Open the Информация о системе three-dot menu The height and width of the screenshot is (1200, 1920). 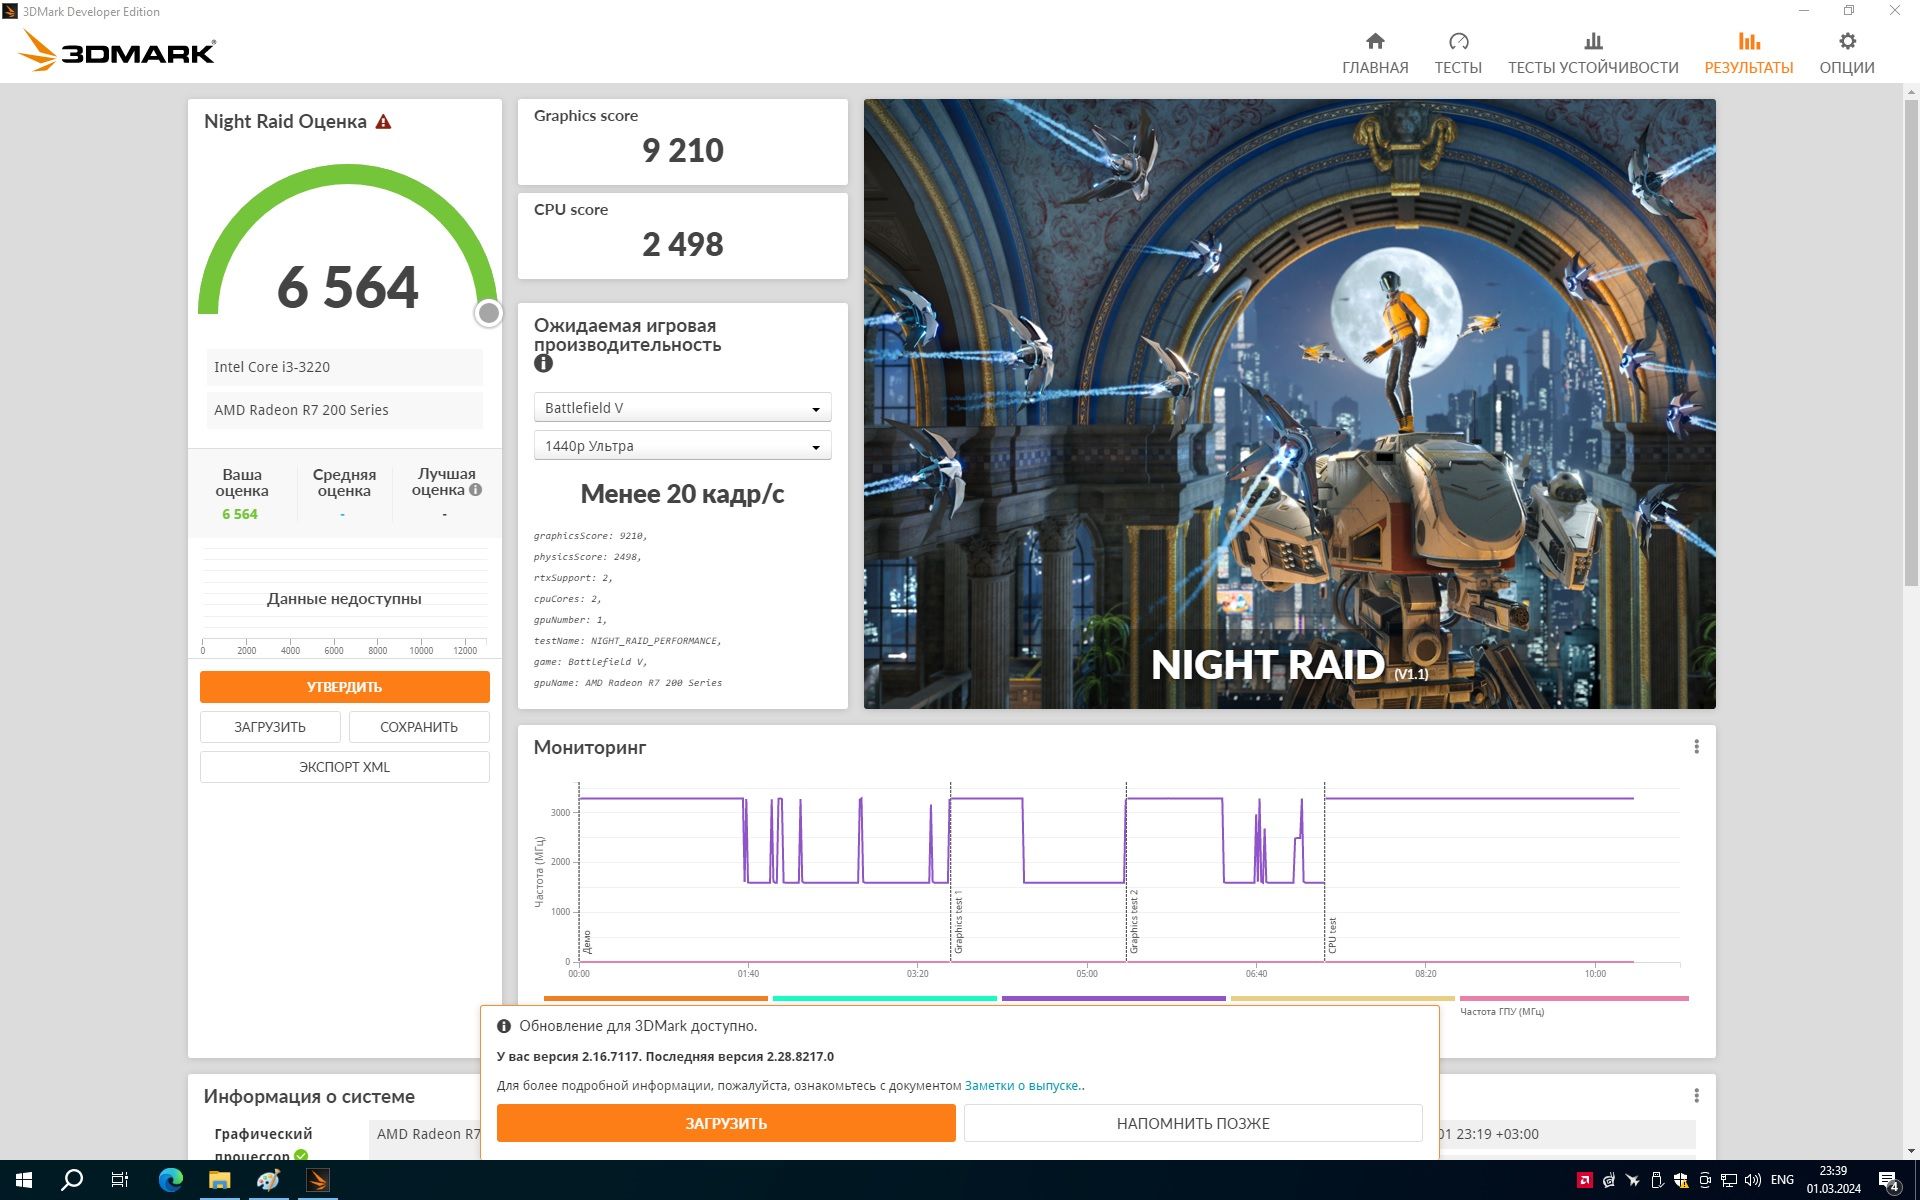(1696, 1096)
